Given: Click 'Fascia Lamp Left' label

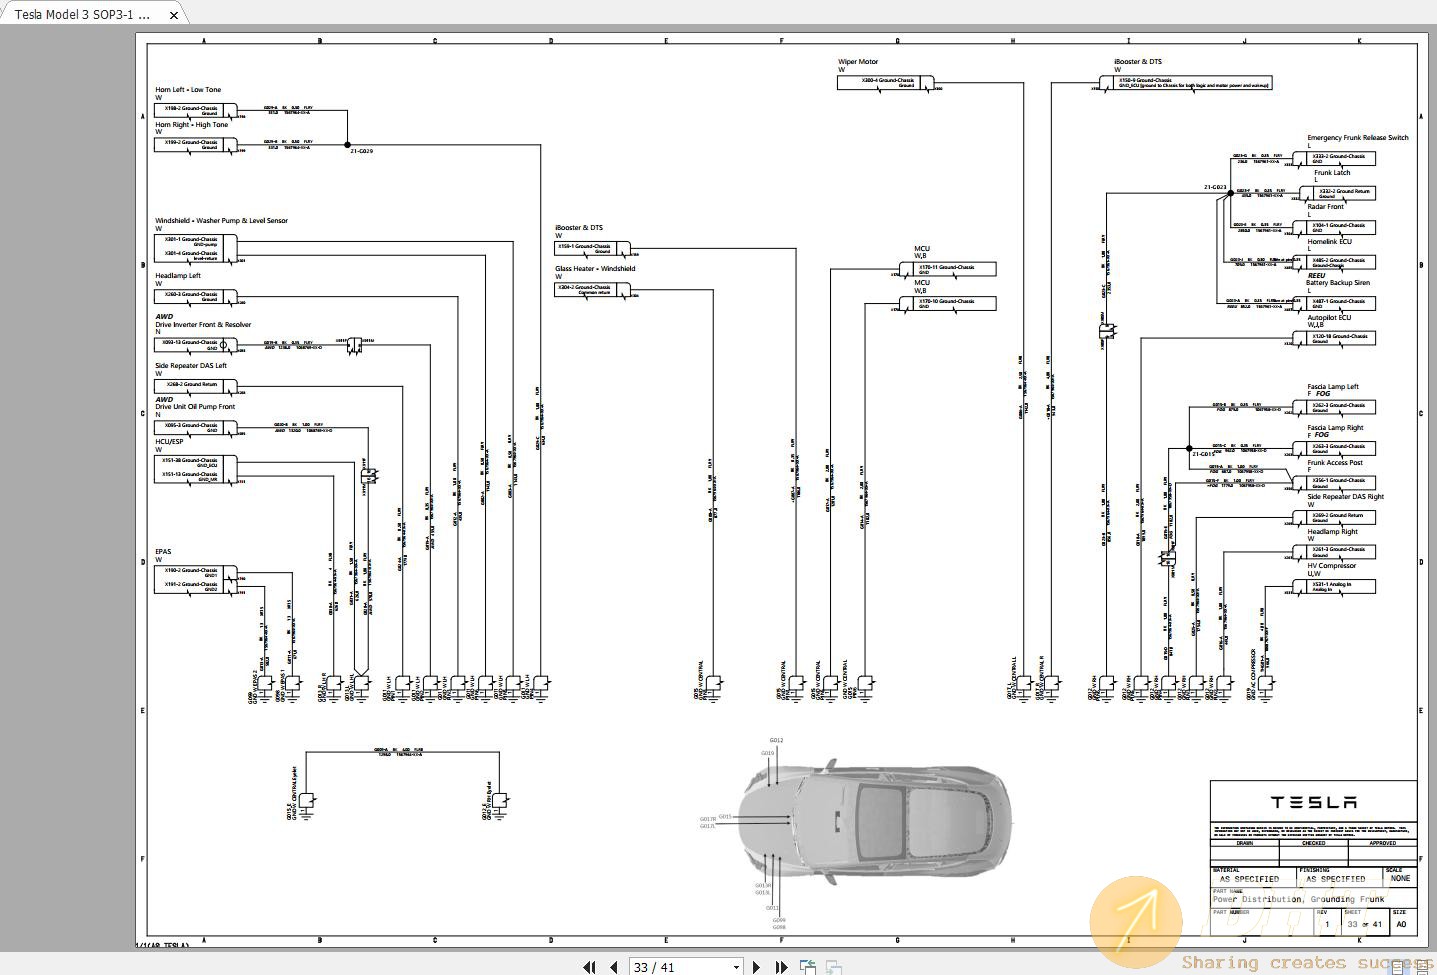Looking at the screenshot, I should tap(1332, 386).
